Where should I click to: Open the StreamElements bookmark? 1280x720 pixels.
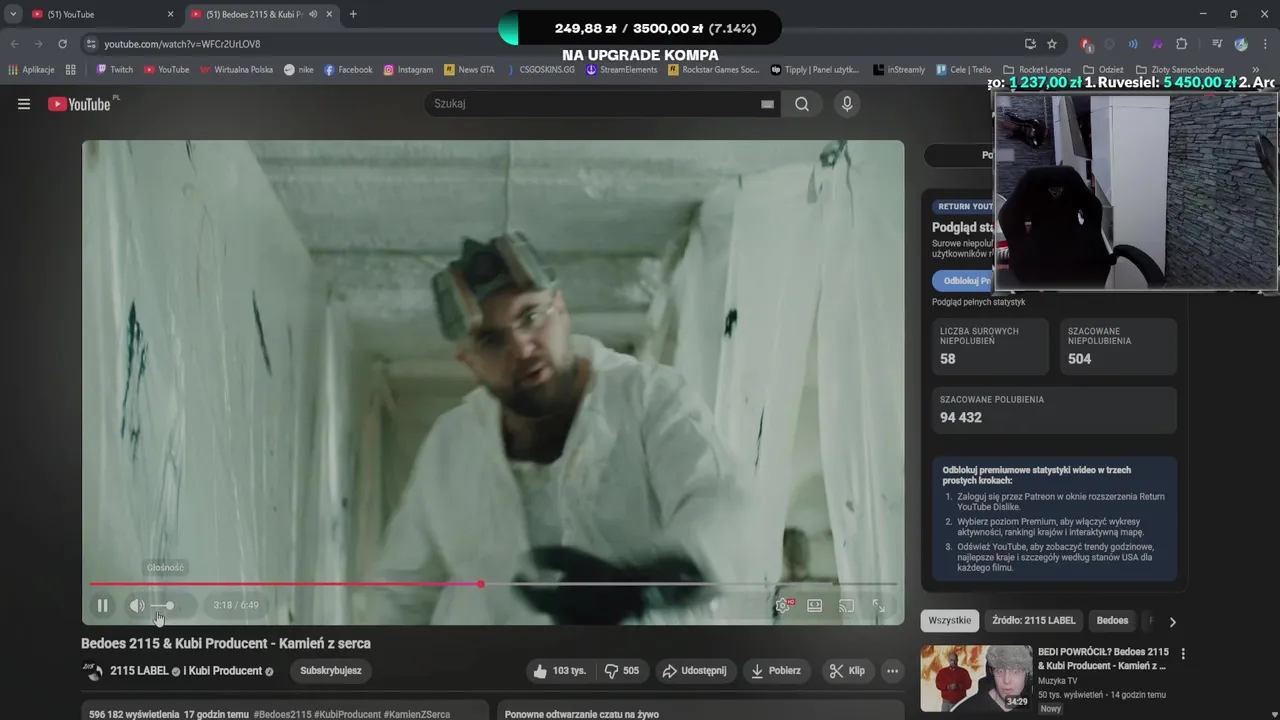pyautogui.click(x=622, y=70)
